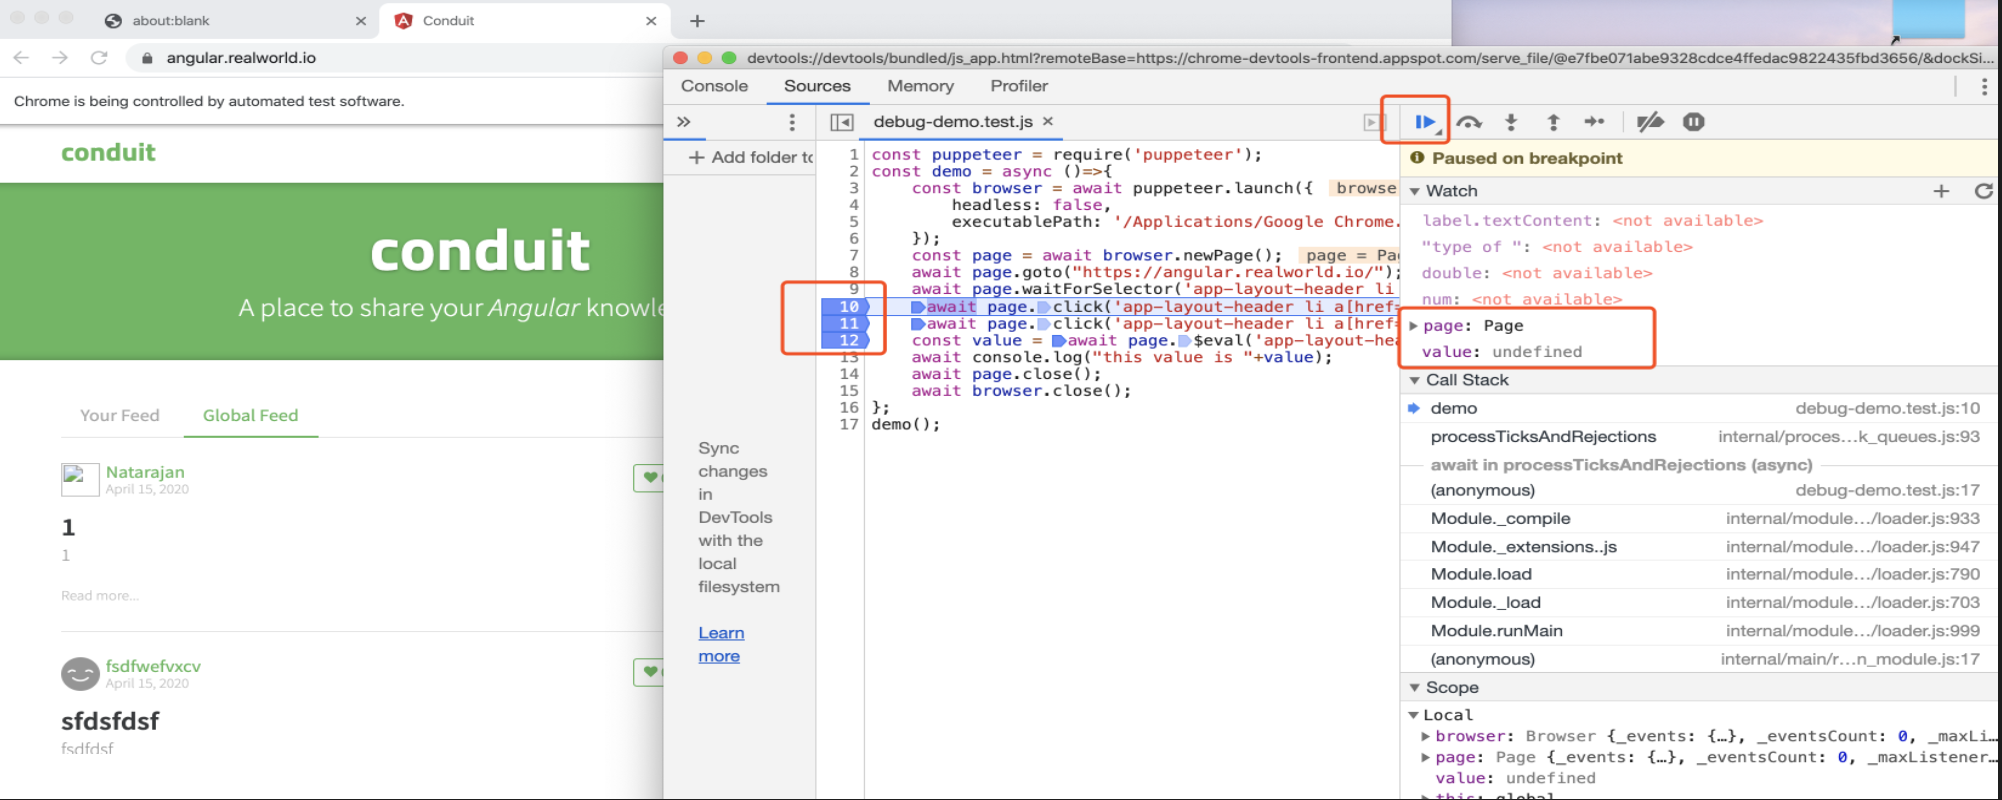Add a new watch expression
Screen dimensions: 2002x800
click(x=1941, y=191)
